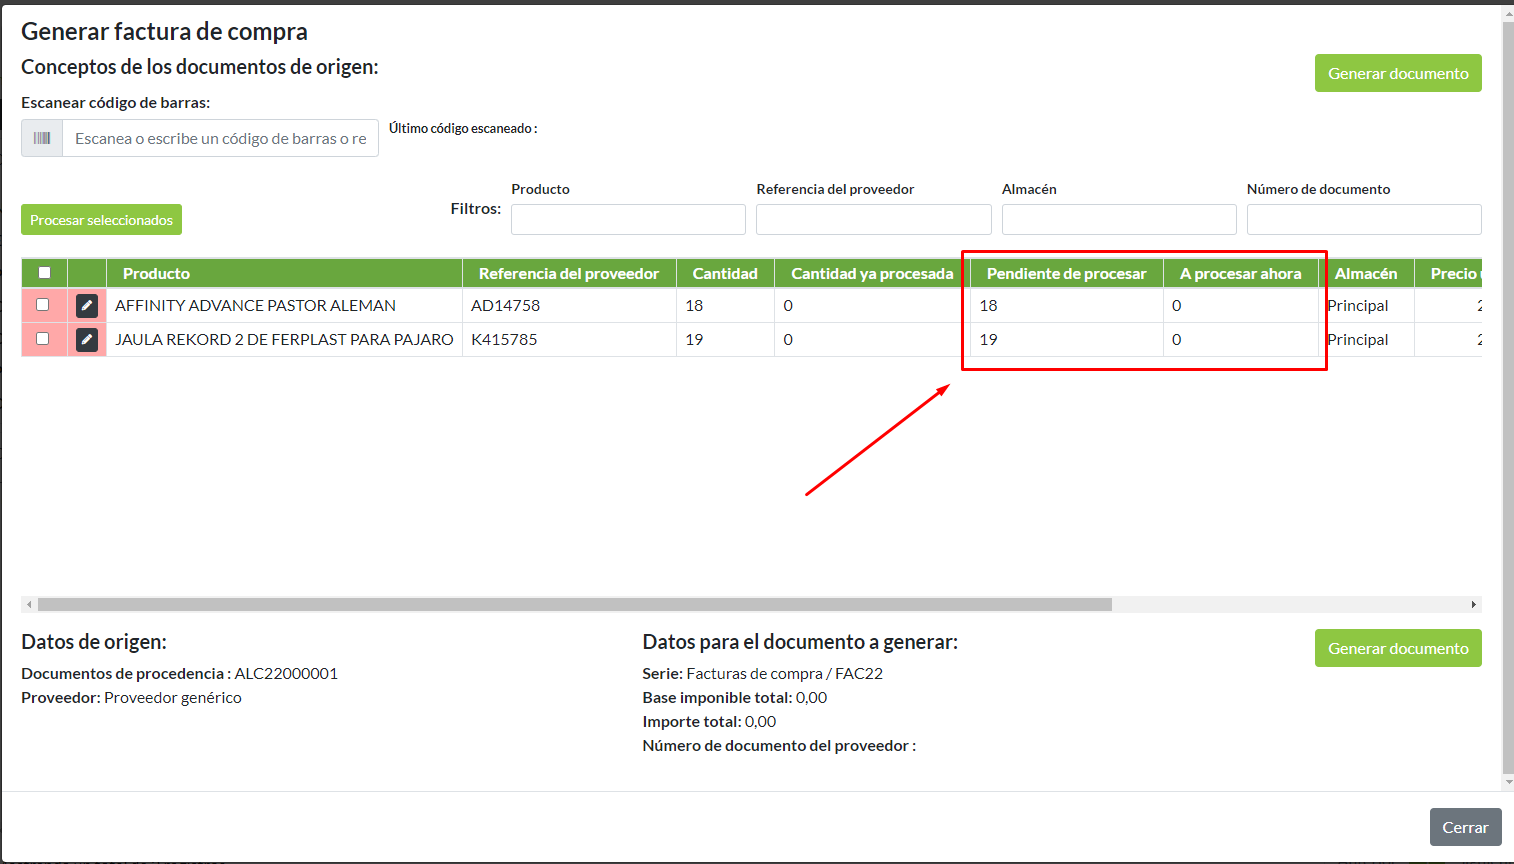Click the Almacén filter input
The image size is (1514, 864).
click(x=1118, y=219)
